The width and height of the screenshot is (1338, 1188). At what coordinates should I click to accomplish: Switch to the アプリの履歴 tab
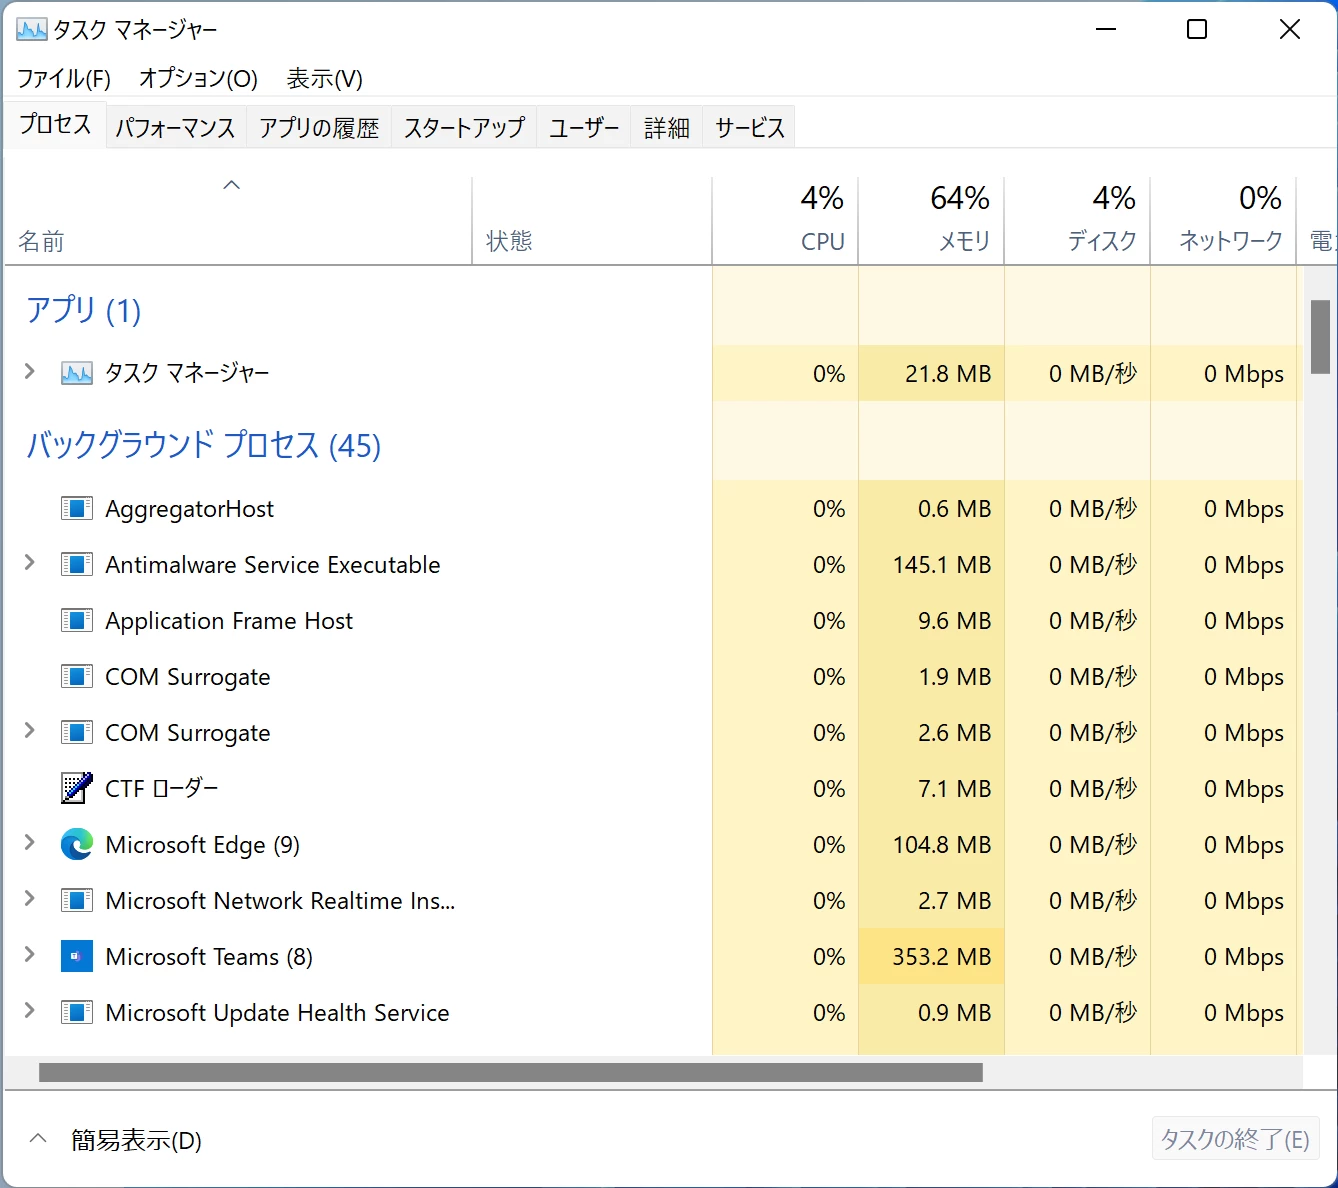click(319, 128)
